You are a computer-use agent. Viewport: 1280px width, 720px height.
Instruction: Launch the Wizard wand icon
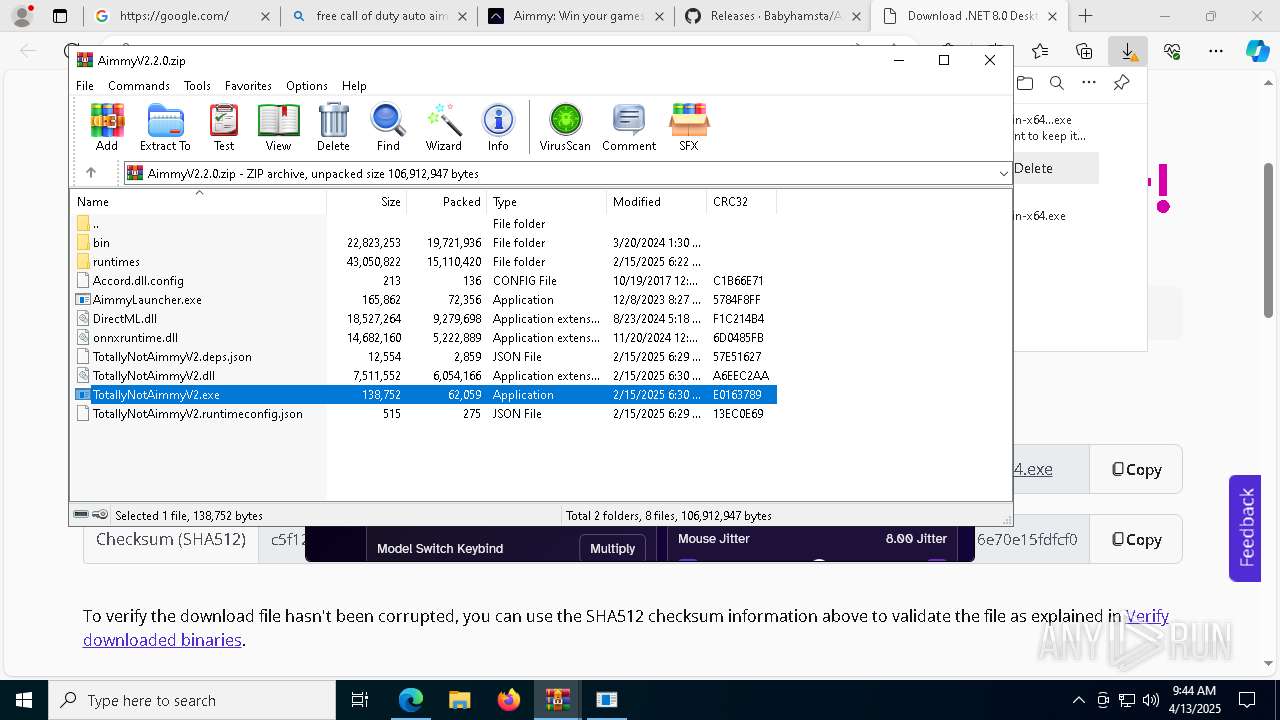click(x=443, y=128)
